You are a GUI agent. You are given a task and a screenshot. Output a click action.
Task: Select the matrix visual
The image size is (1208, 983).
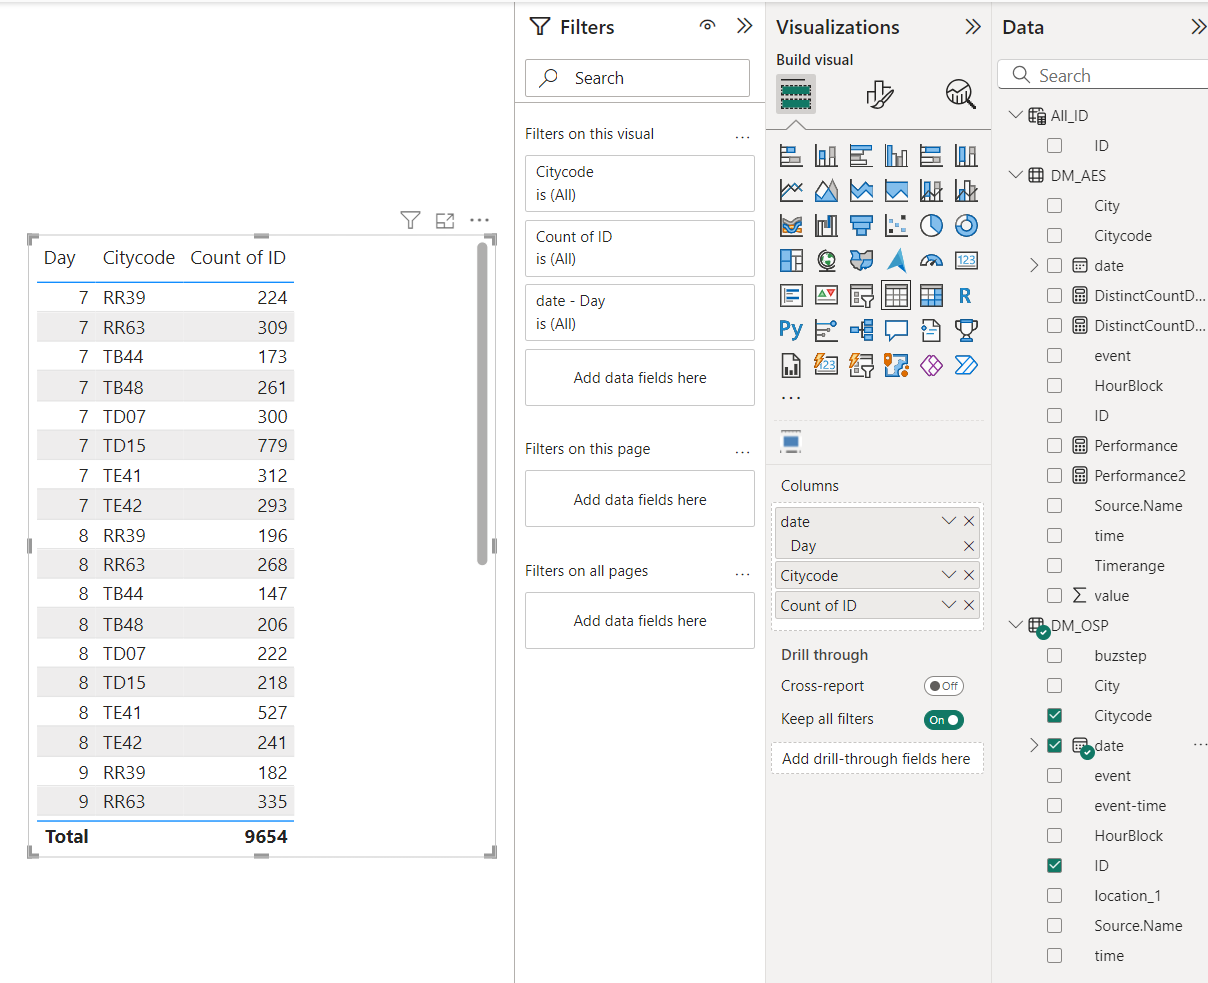(x=931, y=295)
